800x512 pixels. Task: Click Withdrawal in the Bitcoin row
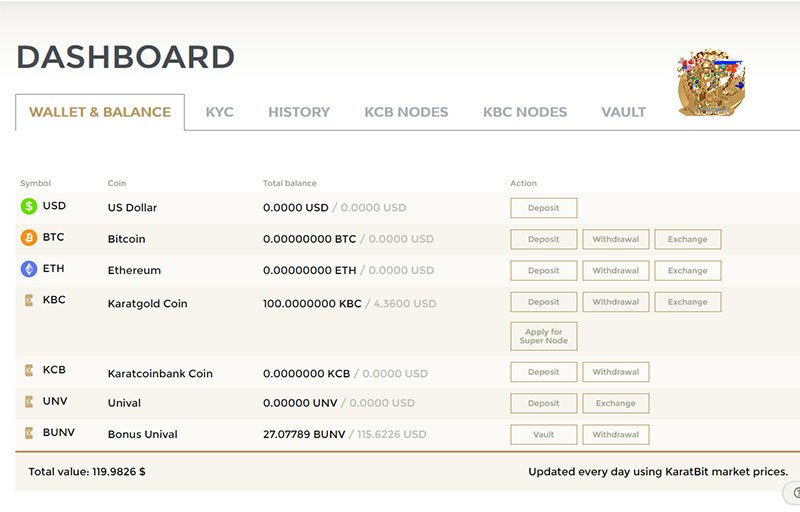(616, 239)
